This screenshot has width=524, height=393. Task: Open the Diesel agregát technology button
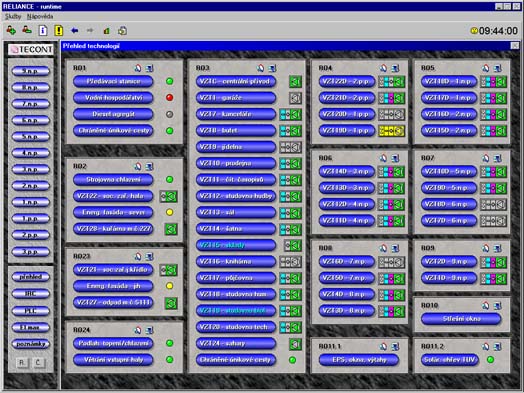point(113,114)
